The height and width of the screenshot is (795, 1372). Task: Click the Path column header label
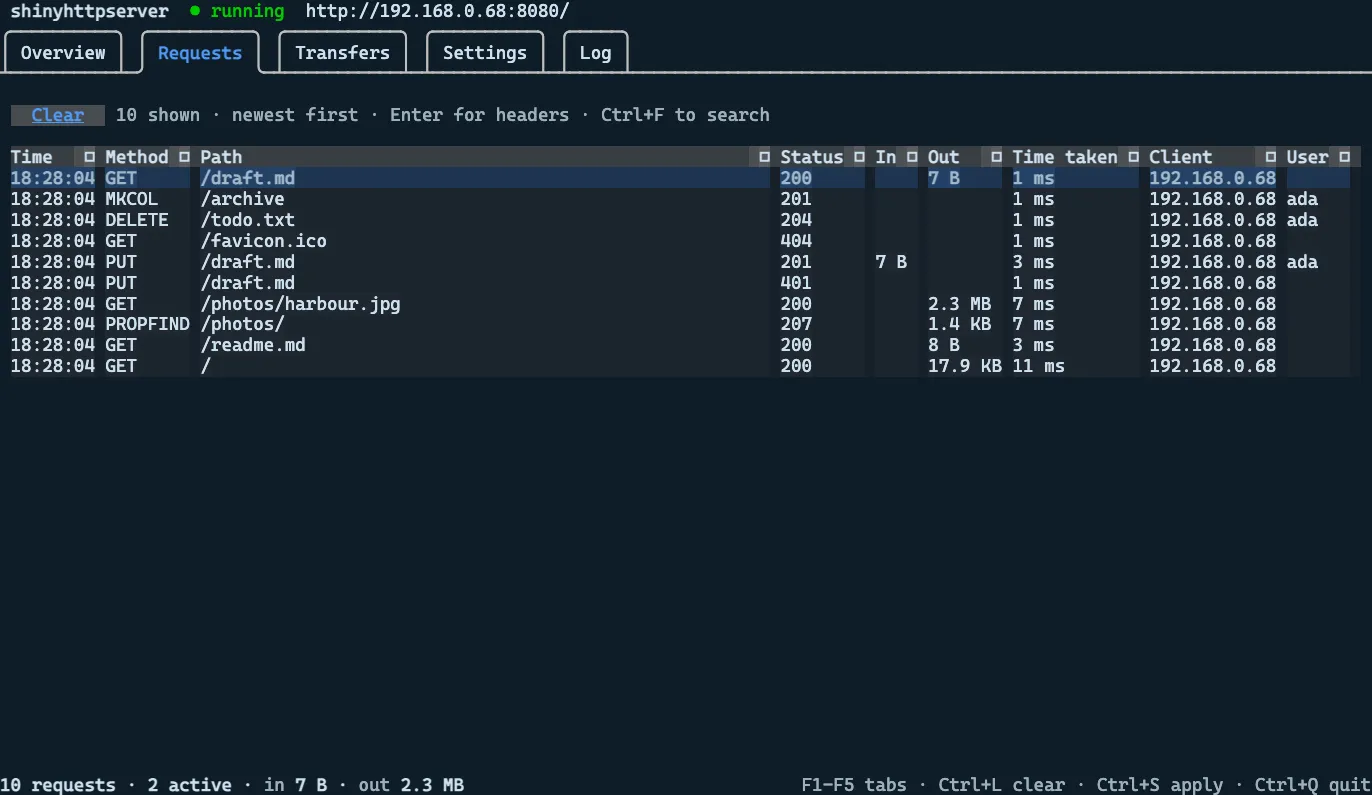click(x=221, y=157)
